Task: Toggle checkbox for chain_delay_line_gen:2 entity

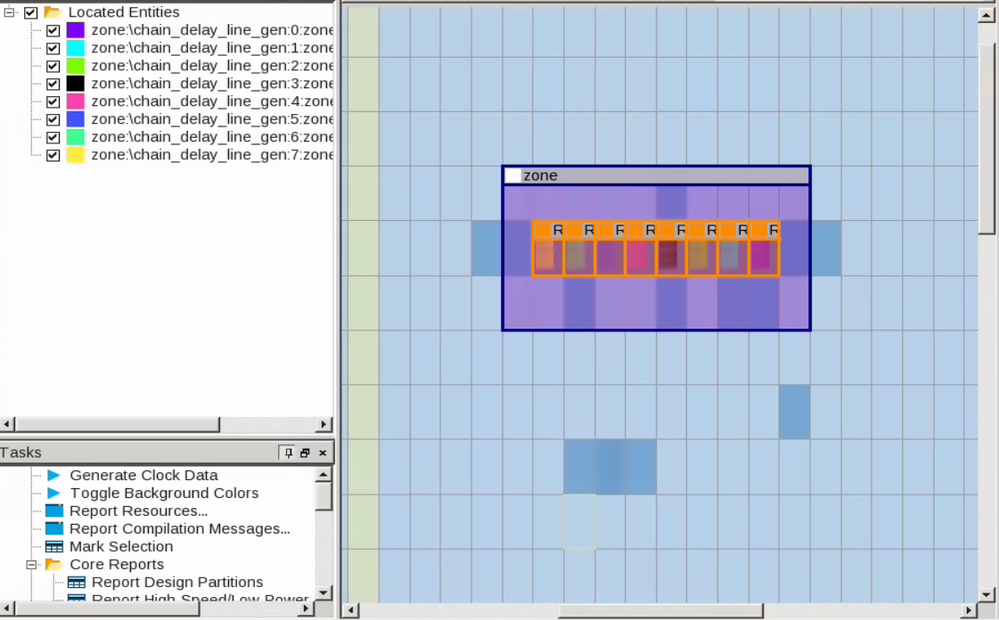Action: (x=54, y=66)
